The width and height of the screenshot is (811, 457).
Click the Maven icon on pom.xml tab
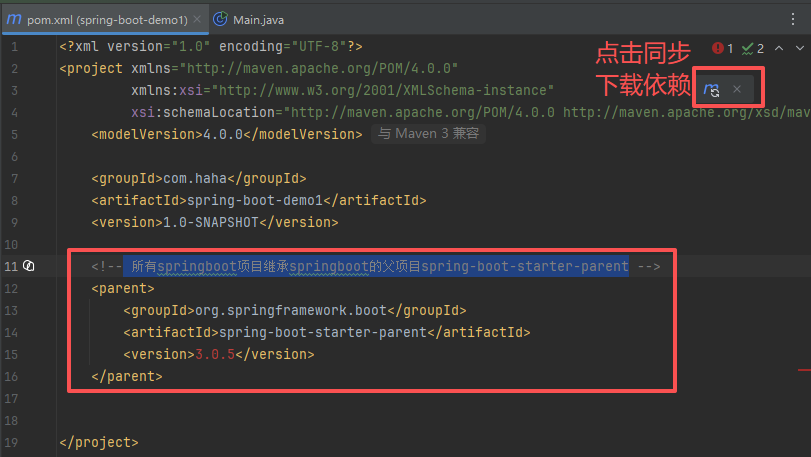[14, 19]
